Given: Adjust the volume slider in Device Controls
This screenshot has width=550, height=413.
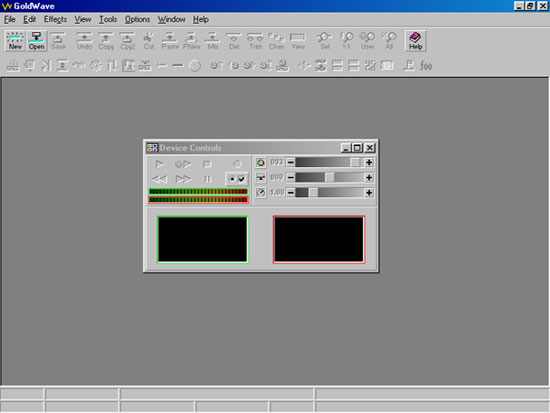Looking at the screenshot, I should (x=329, y=162).
